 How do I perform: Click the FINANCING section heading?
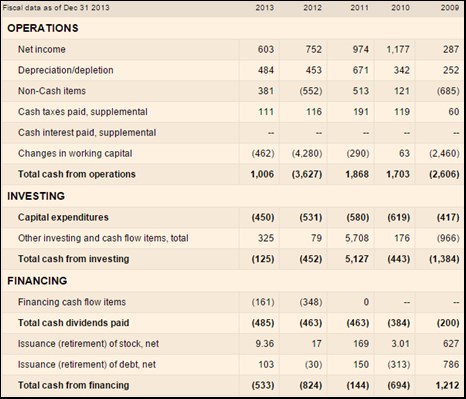37,281
